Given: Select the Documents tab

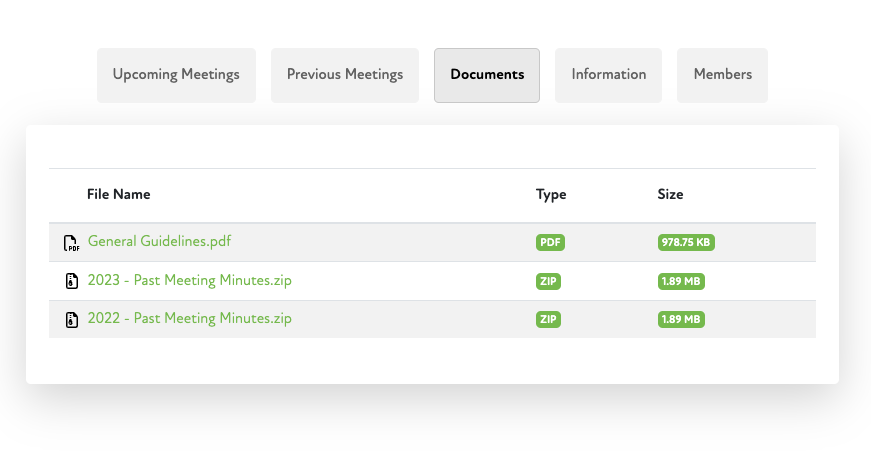Looking at the screenshot, I should pyautogui.click(x=487, y=75).
